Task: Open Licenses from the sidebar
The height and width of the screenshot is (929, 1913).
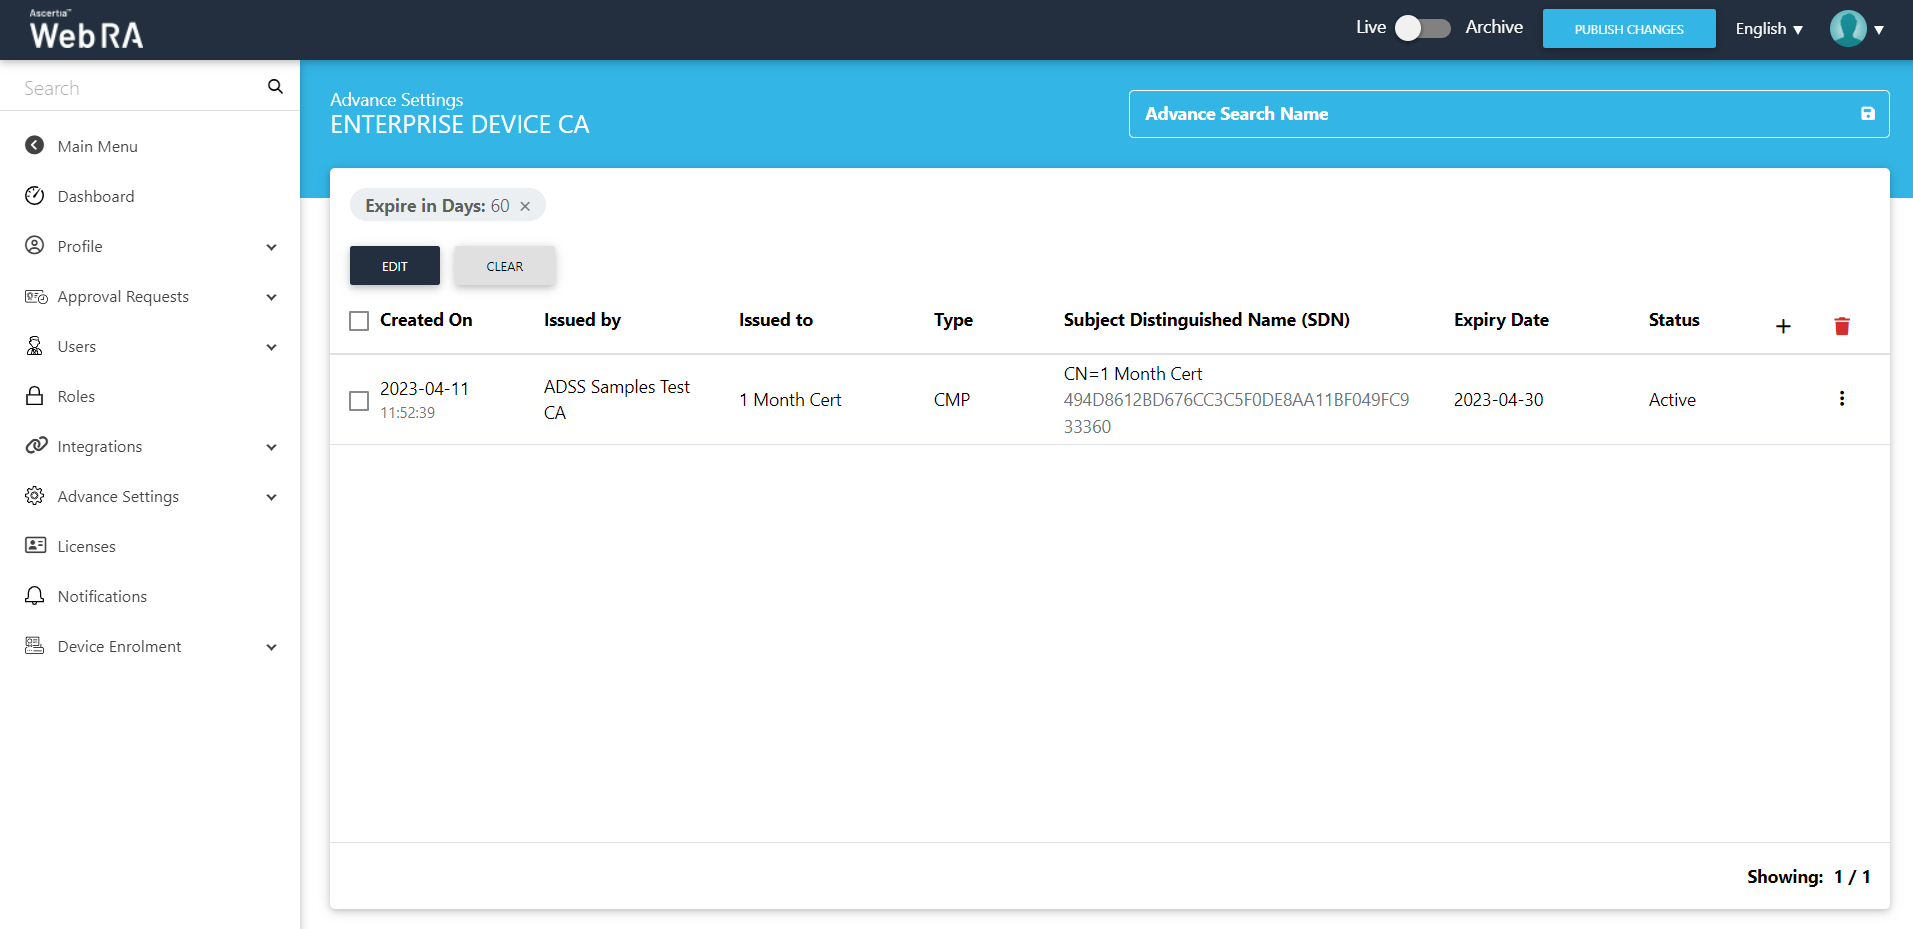Action: (x=86, y=547)
